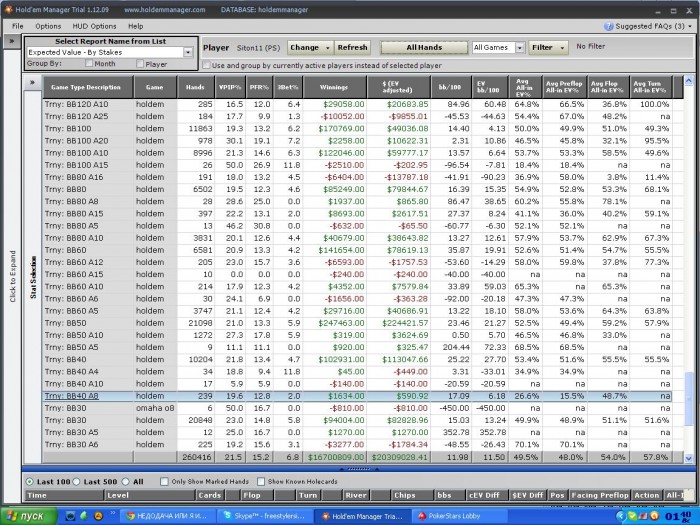
Task: Click the table vertical scrollbar thumb
Action: click(688, 398)
